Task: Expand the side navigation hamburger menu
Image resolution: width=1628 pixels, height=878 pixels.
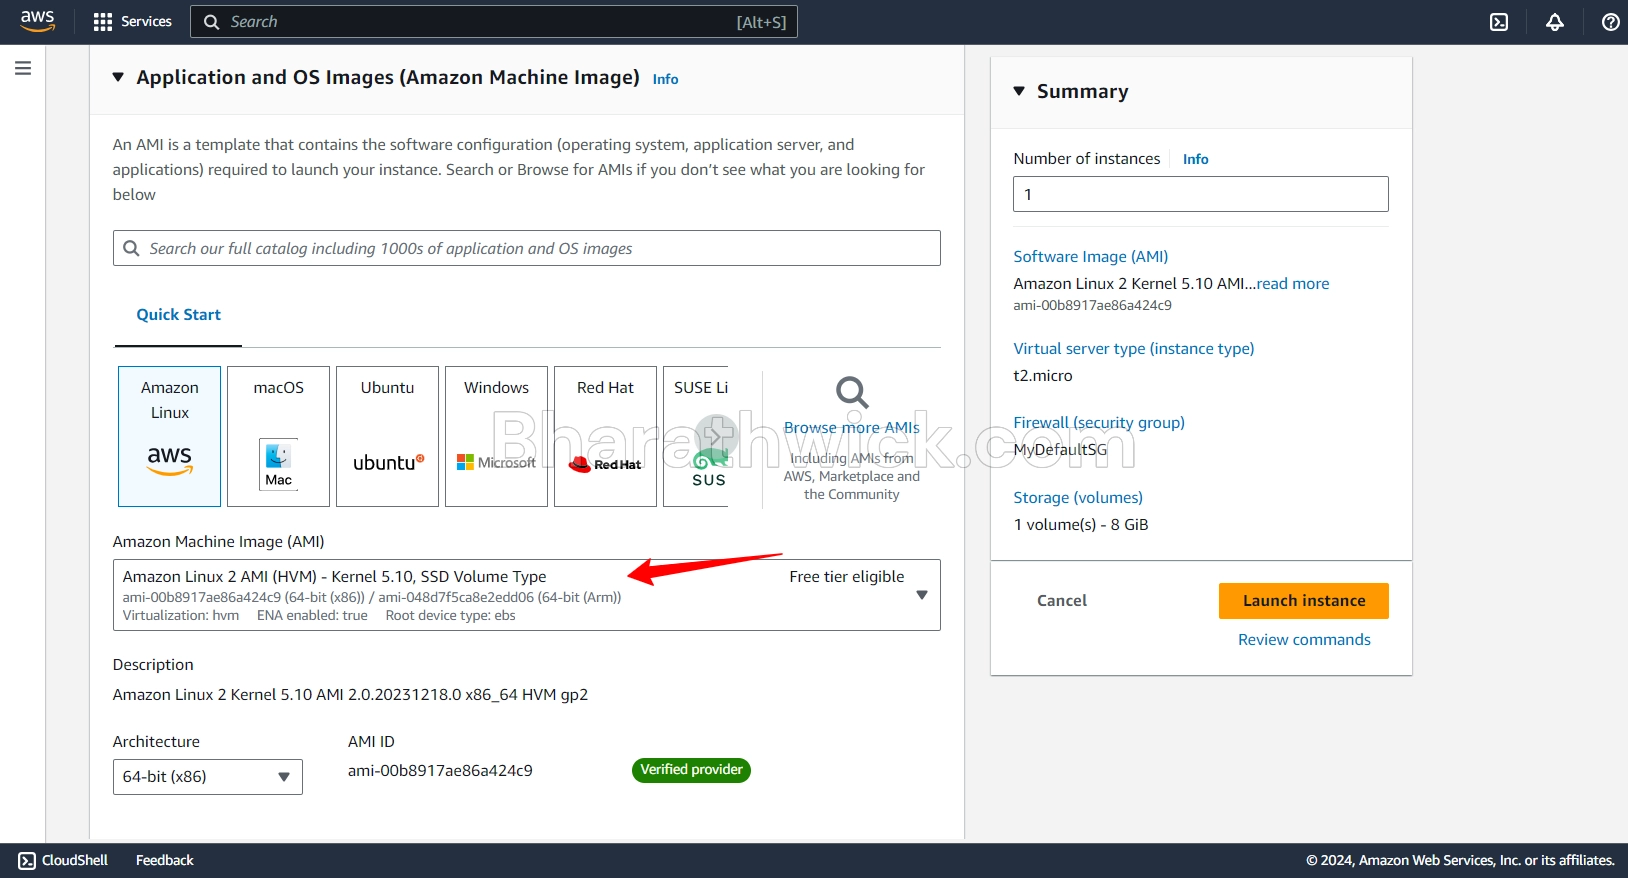Action: [x=23, y=68]
